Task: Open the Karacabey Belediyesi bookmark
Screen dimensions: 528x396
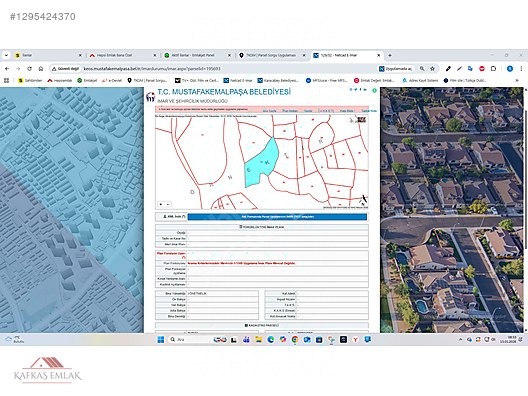Action: [x=278, y=80]
